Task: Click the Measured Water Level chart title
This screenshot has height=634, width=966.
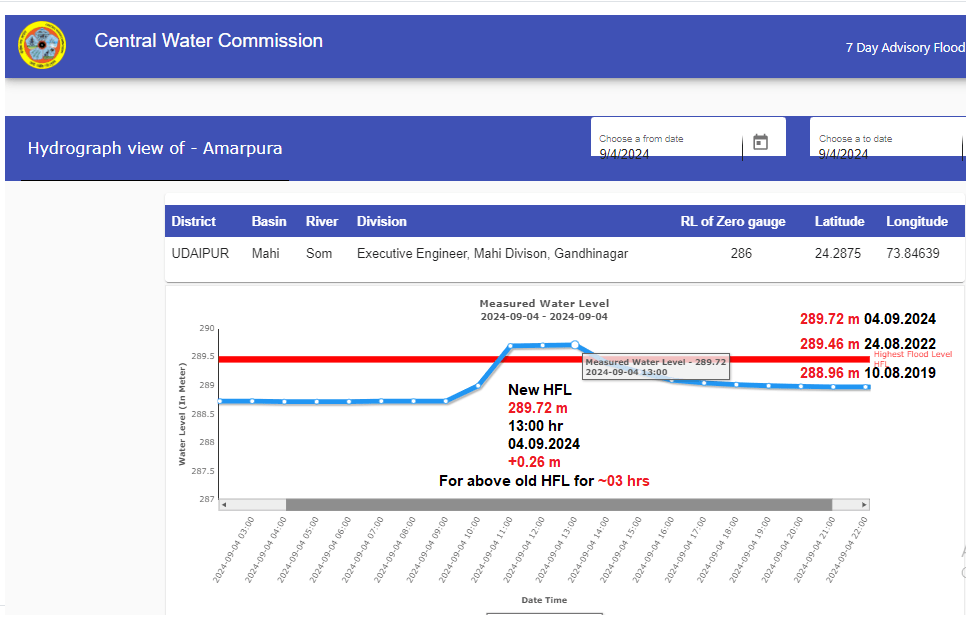Action: pyautogui.click(x=543, y=303)
